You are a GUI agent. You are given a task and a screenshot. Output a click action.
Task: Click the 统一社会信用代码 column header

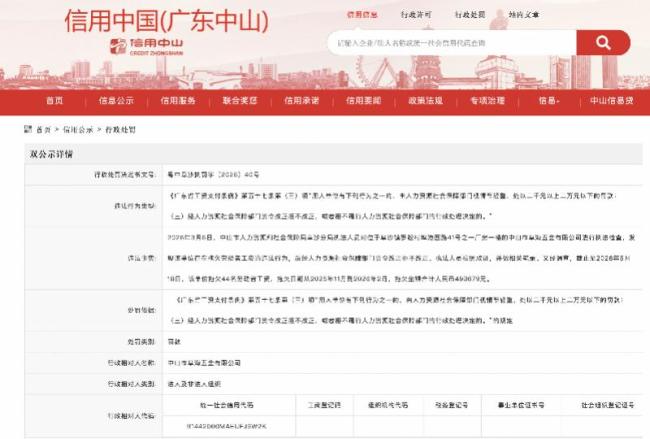pos(226,405)
